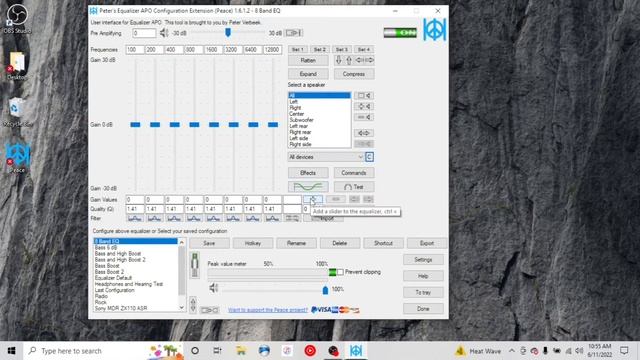The height and width of the screenshot is (360, 640).
Task: Follow the support the Peace project link
Action: (x=268, y=310)
